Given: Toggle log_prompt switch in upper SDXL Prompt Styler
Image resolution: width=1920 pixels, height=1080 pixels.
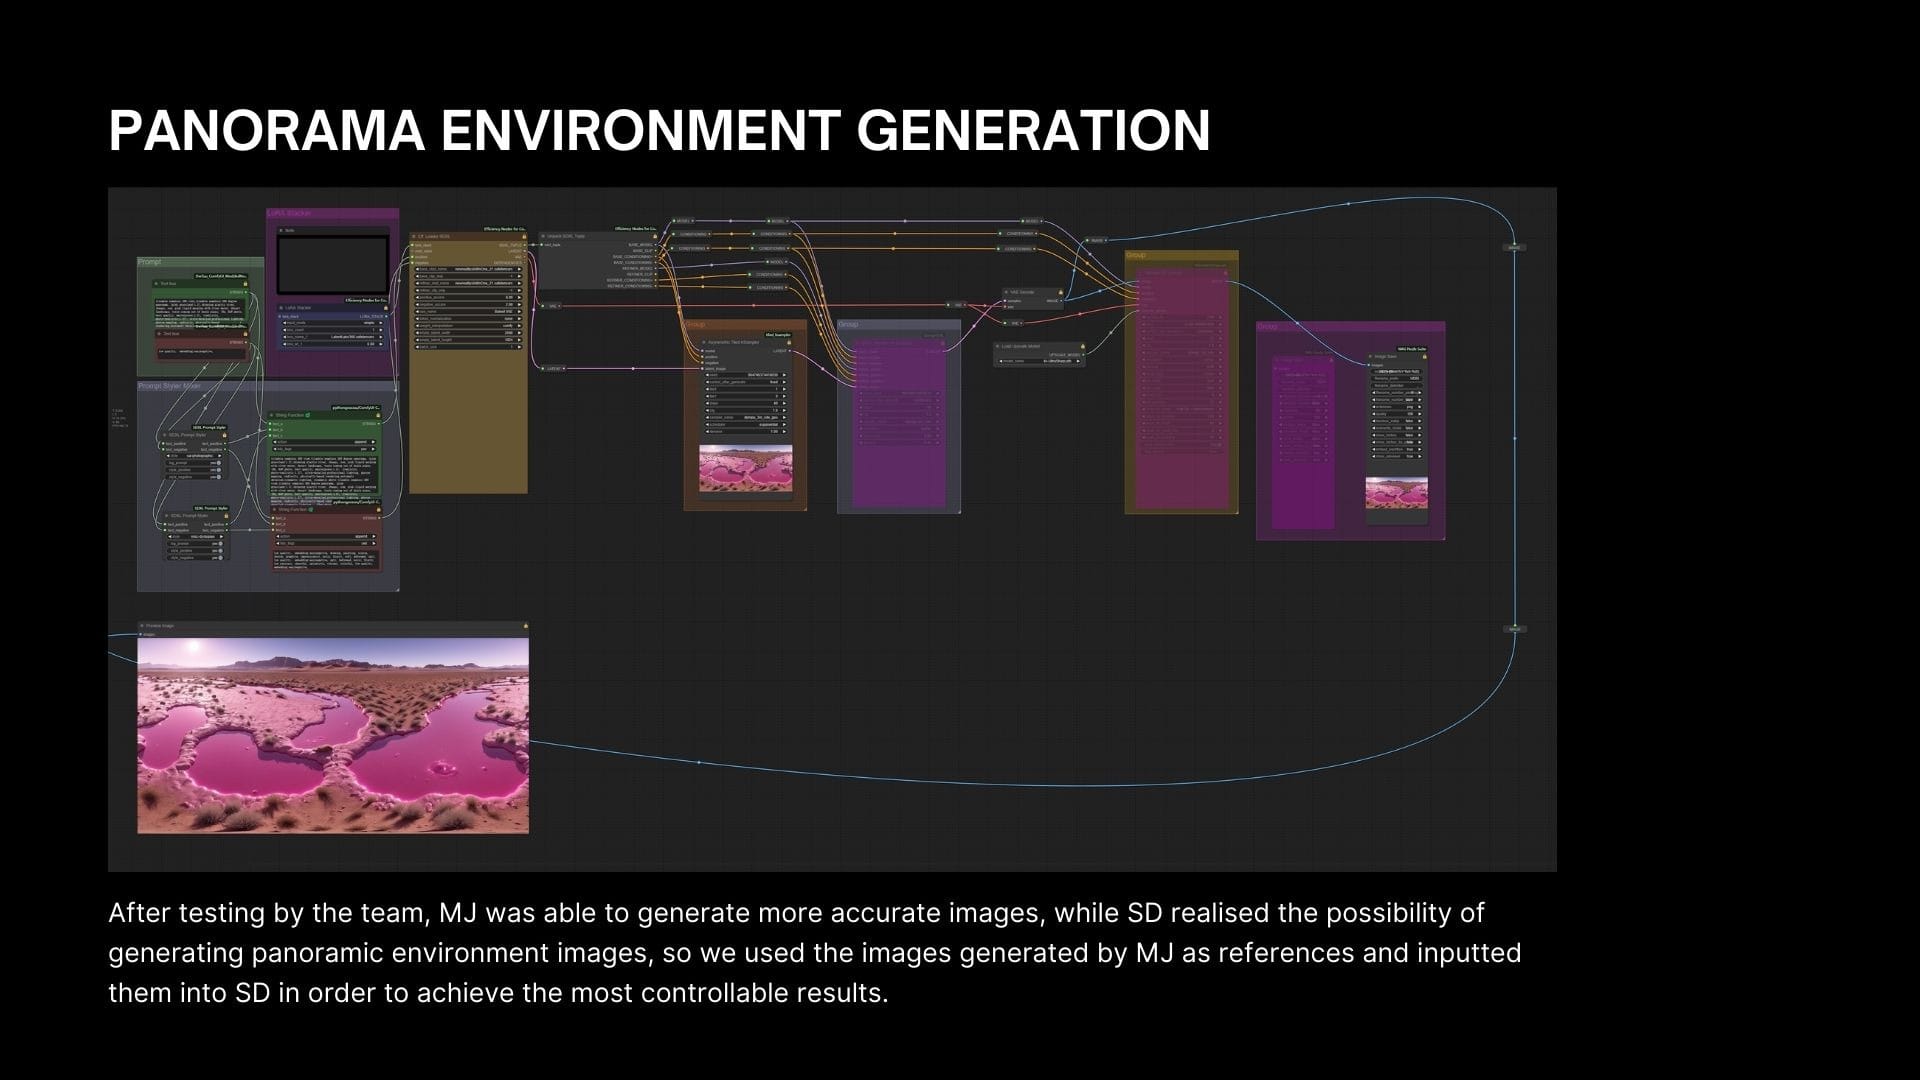Looking at the screenshot, I should pyautogui.click(x=219, y=463).
